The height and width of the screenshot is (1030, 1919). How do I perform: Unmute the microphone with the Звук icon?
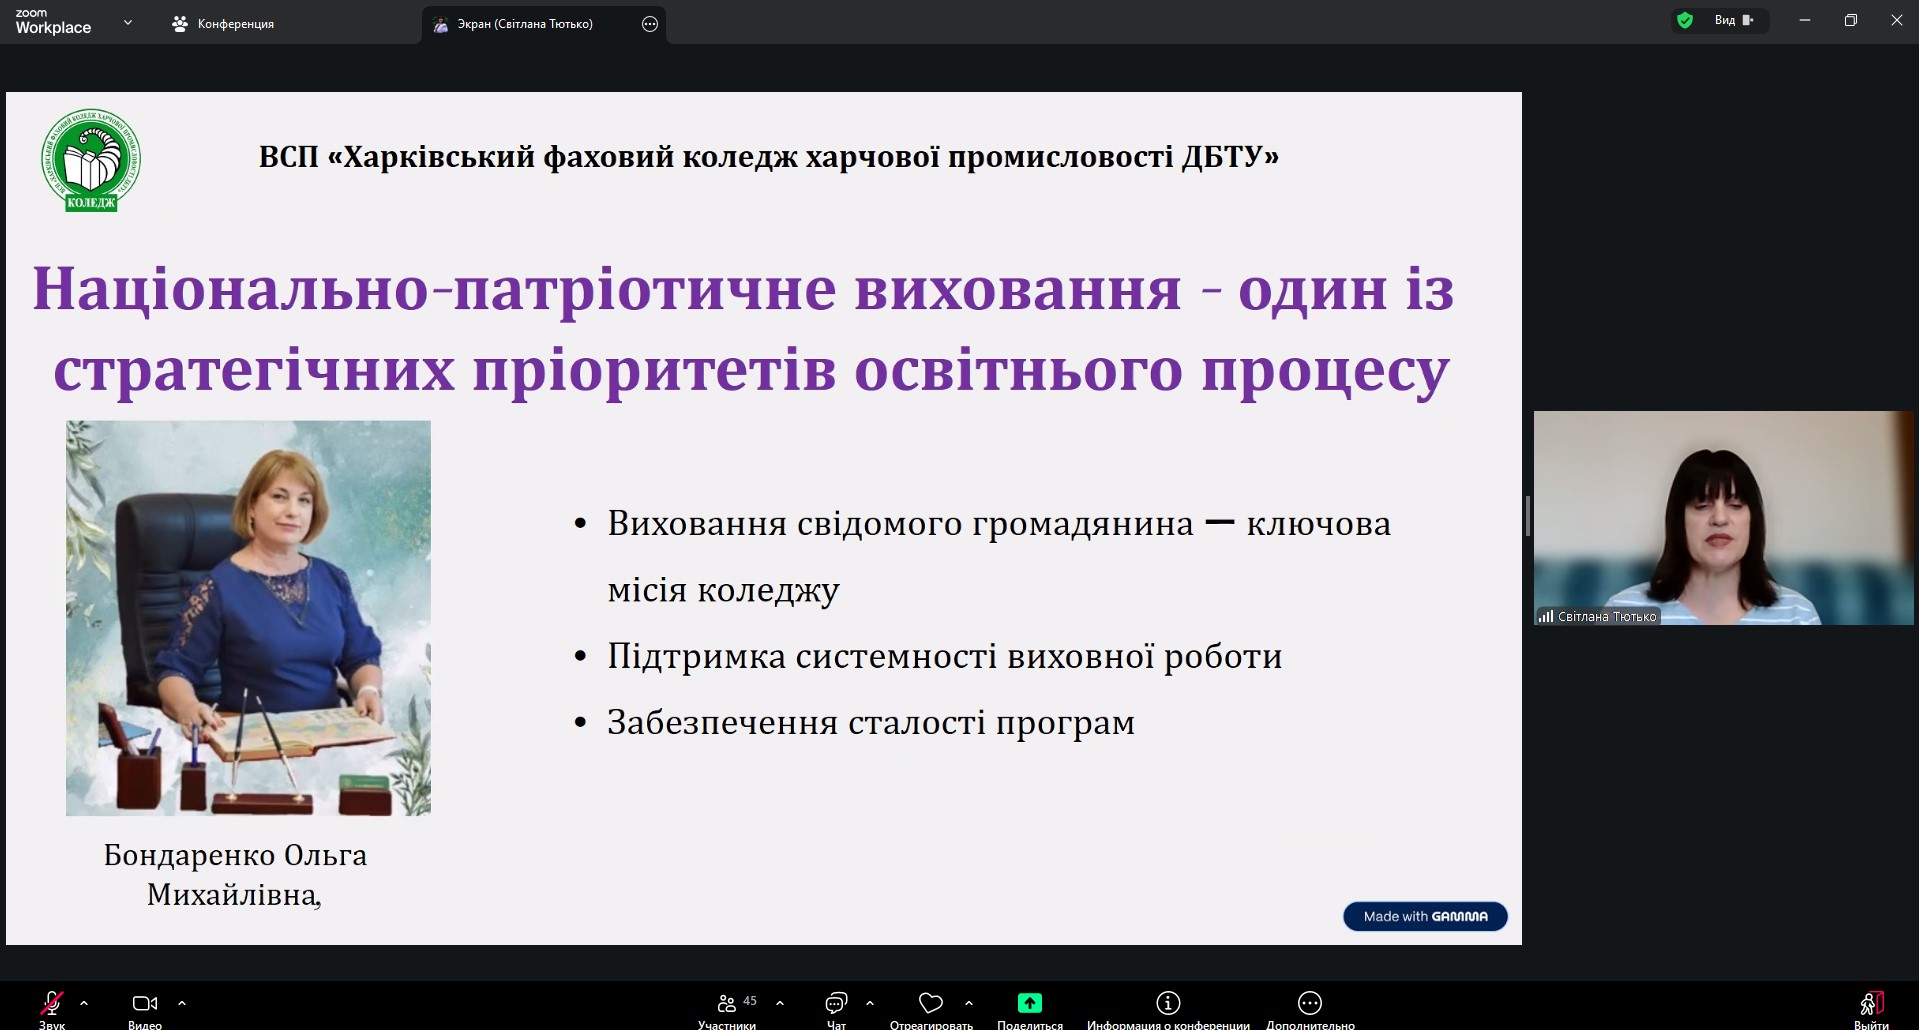[52, 1003]
